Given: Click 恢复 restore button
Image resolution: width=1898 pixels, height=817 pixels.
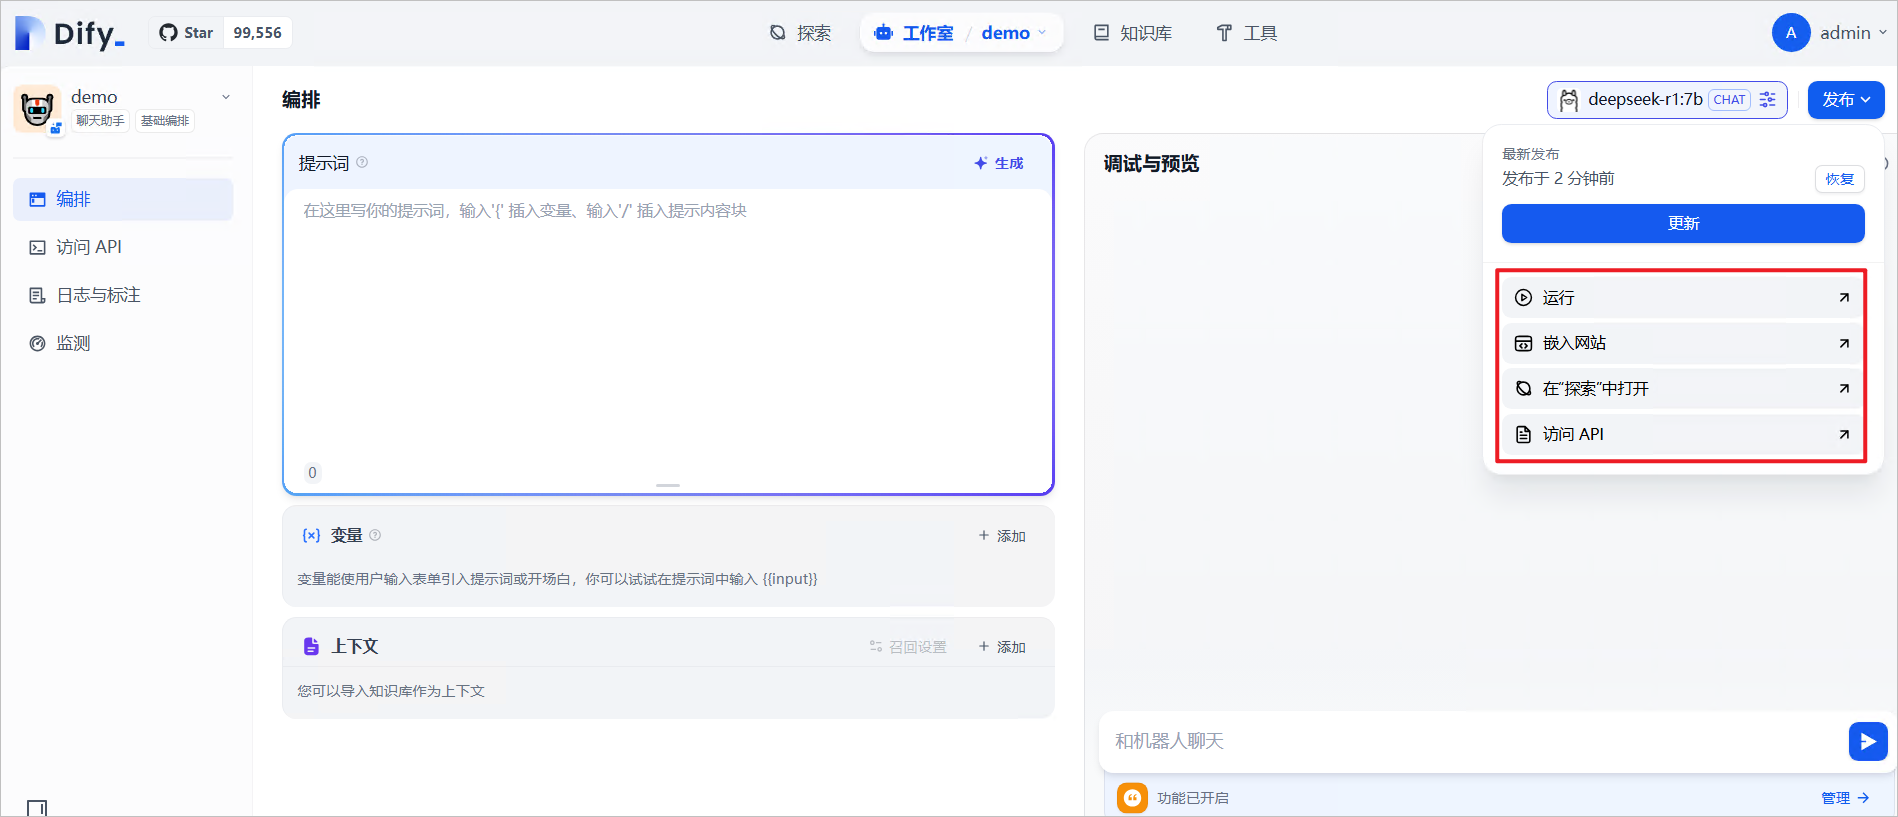Looking at the screenshot, I should click(1839, 179).
